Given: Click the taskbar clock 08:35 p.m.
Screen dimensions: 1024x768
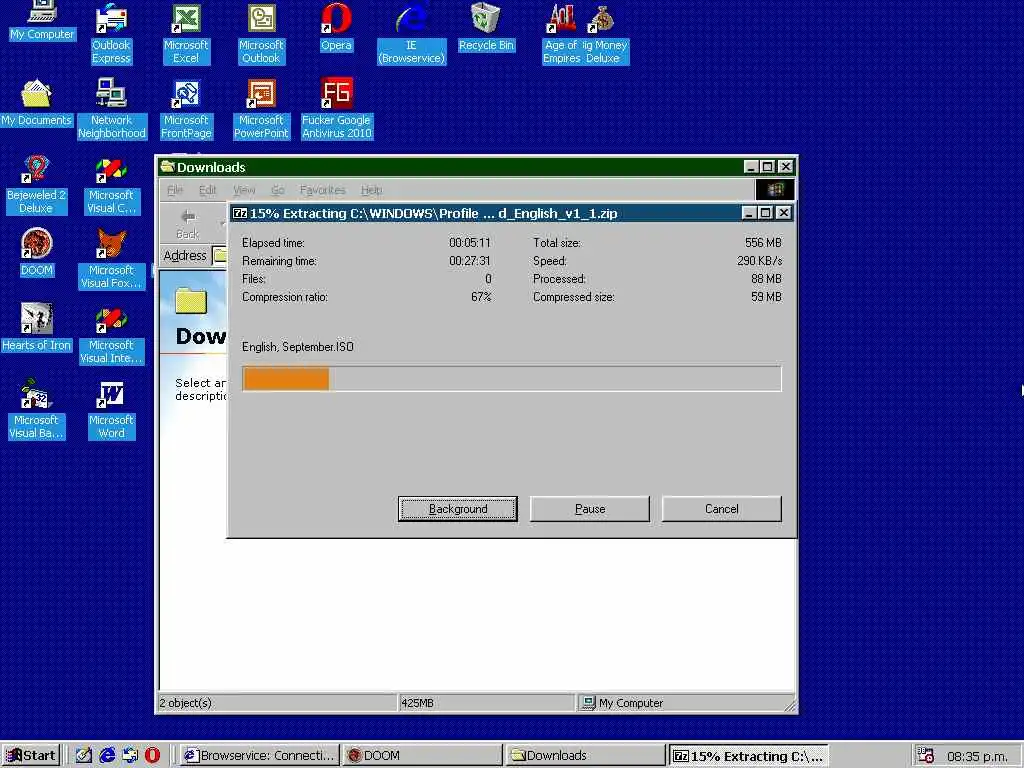Looking at the screenshot, I should click(x=977, y=756).
